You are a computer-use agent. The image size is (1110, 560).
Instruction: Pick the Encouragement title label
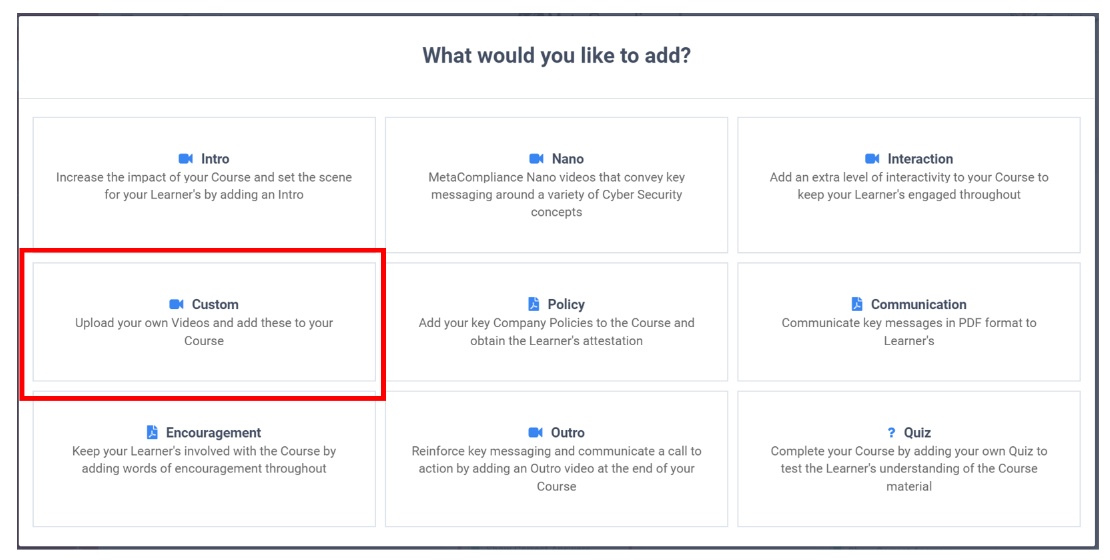tap(214, 433)
